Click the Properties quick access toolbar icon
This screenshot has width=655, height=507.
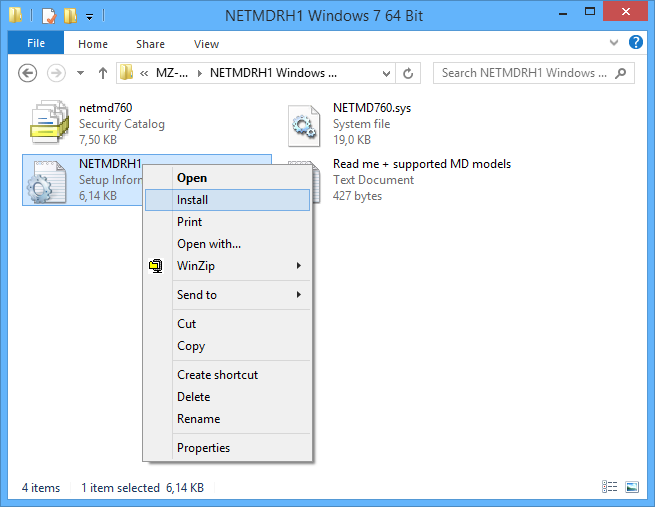[48, 16]
